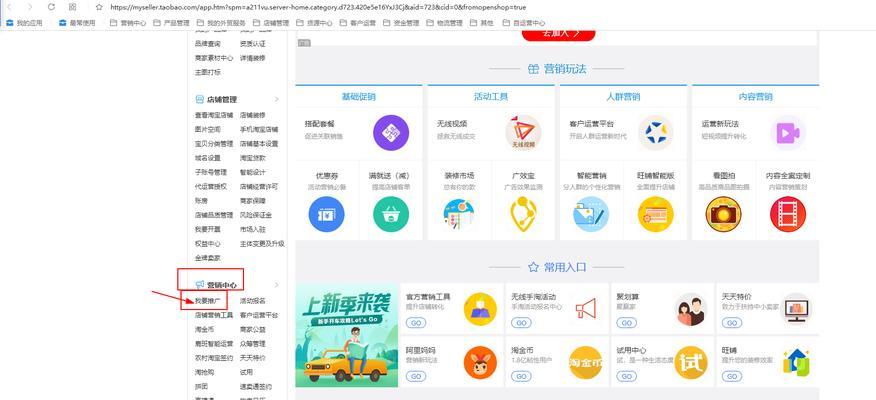876x400 pixels.
Task: Open 风险保证金 in the sidebar
Action: (x=256, y=215)
